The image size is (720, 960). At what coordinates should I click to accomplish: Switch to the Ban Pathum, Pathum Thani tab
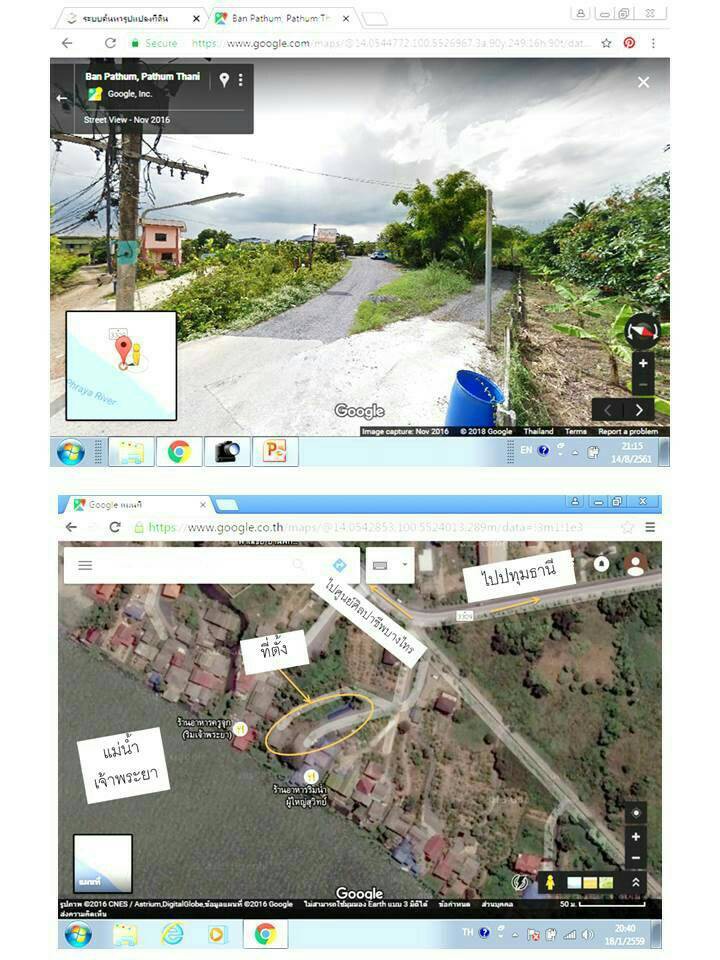tap(280, 18)
